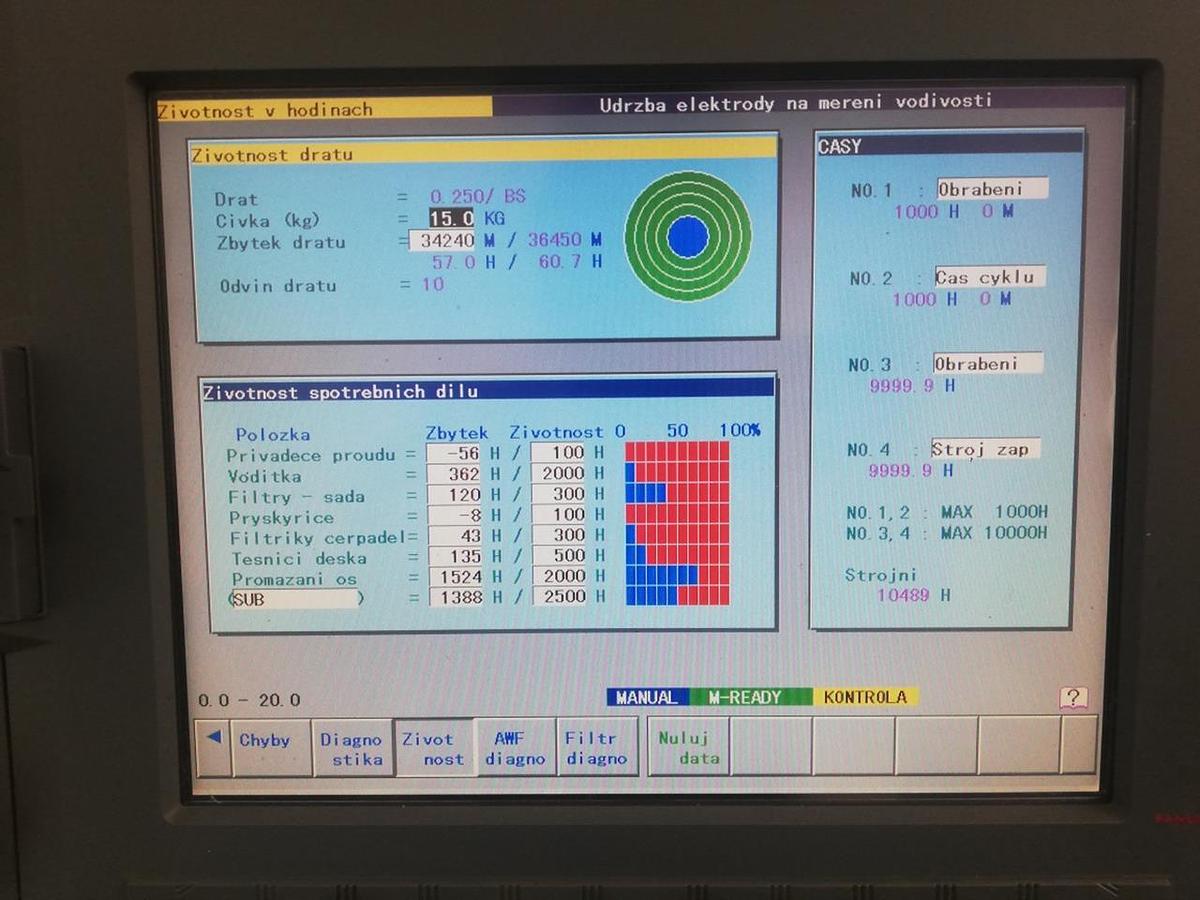Click the wire spool graphic

pyautogui.click(x=688, y=237)
